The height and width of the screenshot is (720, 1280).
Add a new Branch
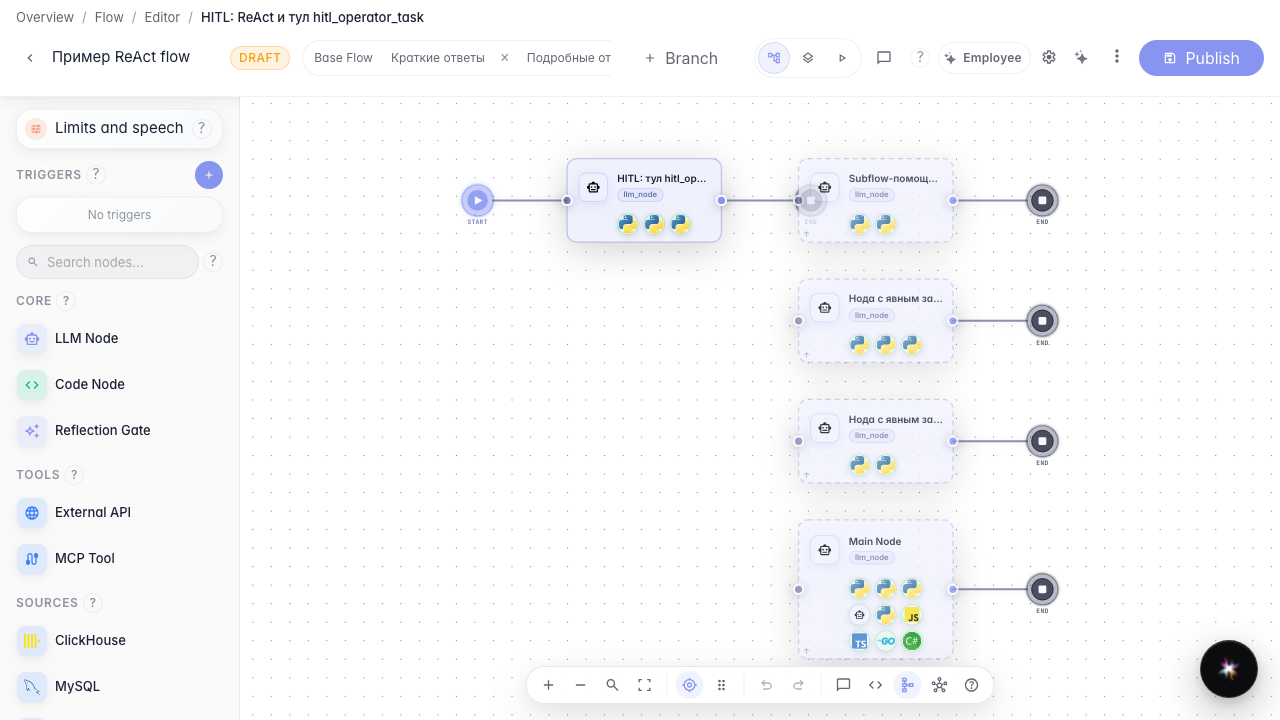(681, 58)
